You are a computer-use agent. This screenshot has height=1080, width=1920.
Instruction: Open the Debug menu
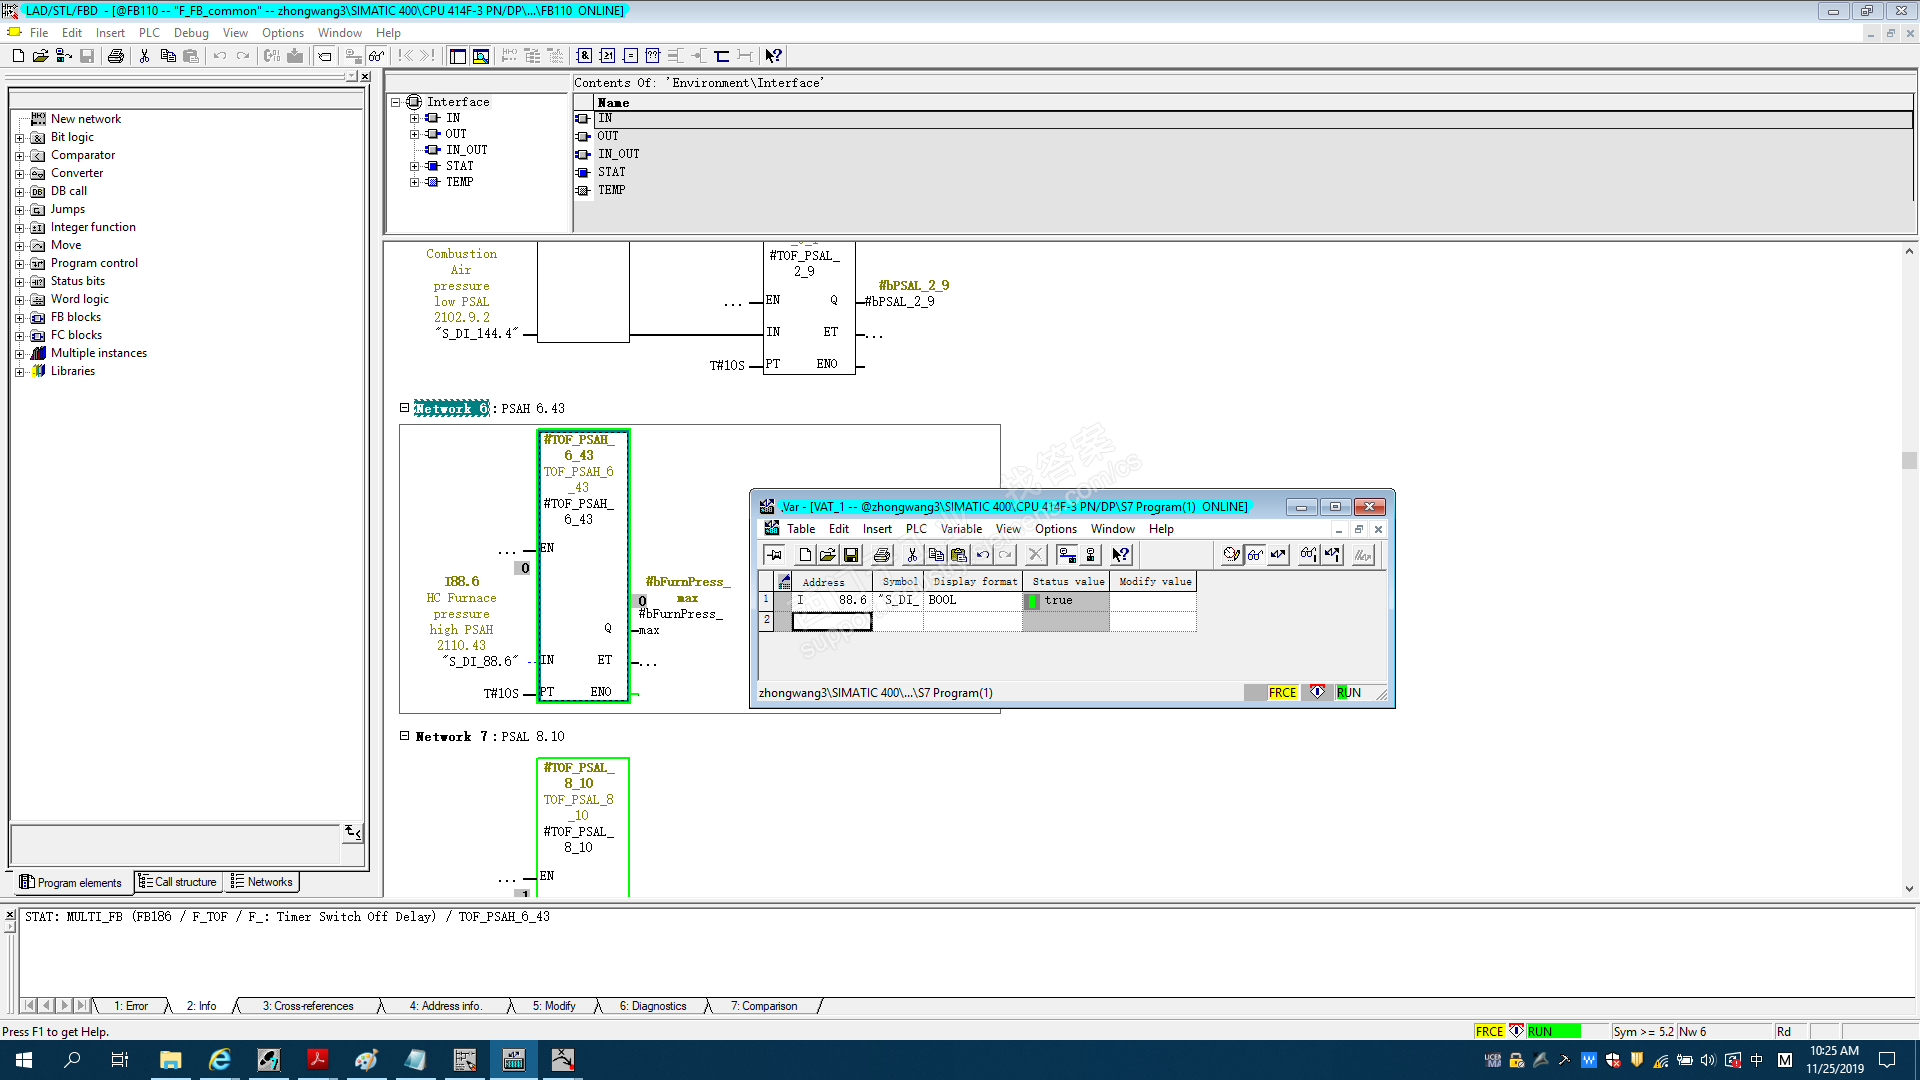[x=190, y=33]
